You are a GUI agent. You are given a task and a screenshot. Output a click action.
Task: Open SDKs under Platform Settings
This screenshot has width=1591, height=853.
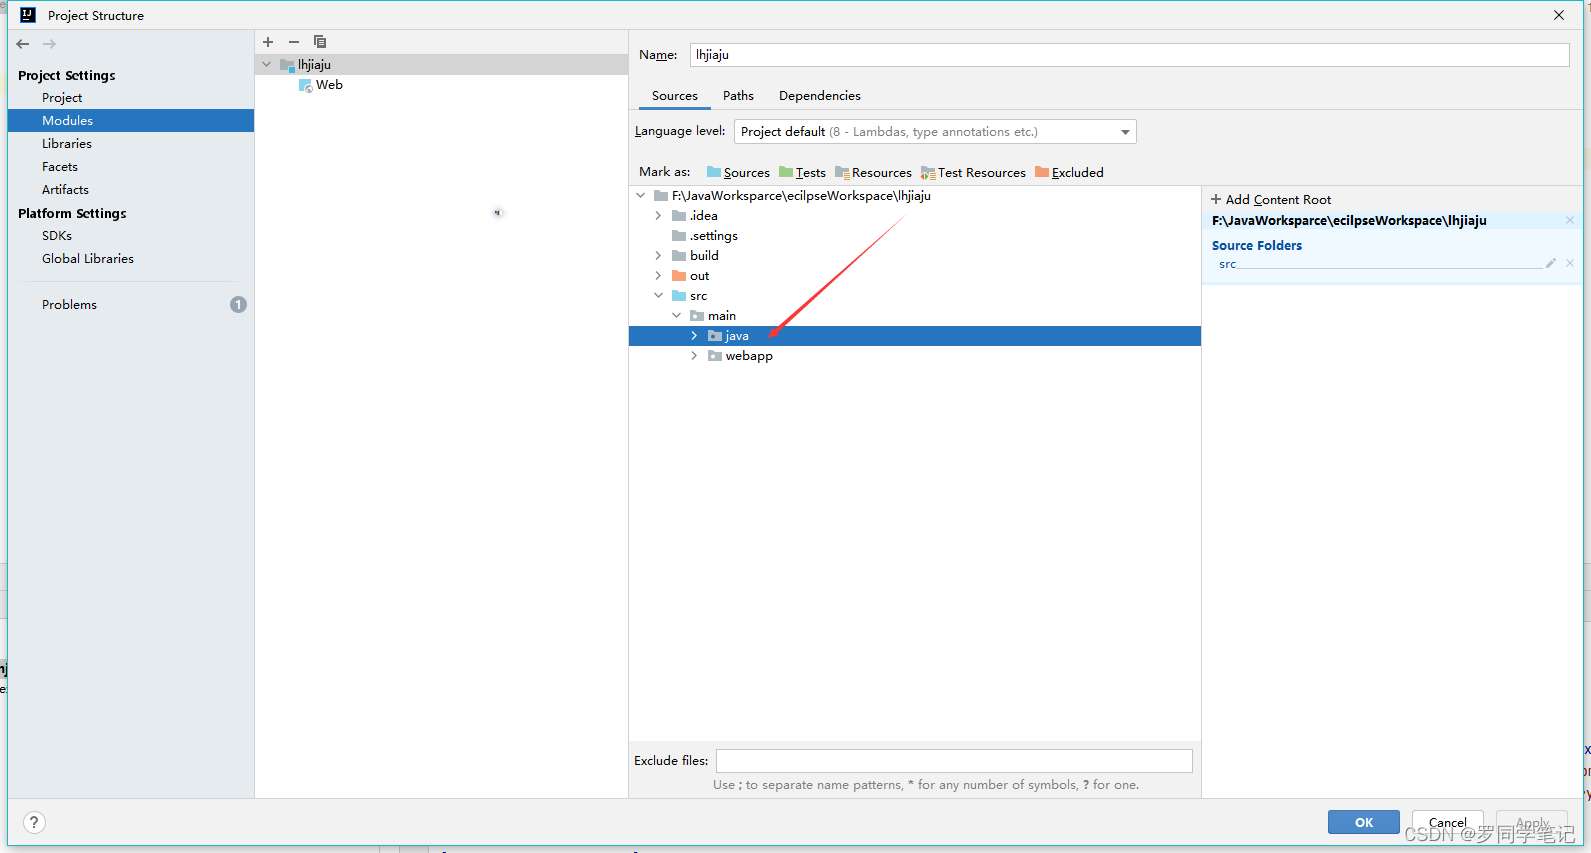(x=57, y=236)
